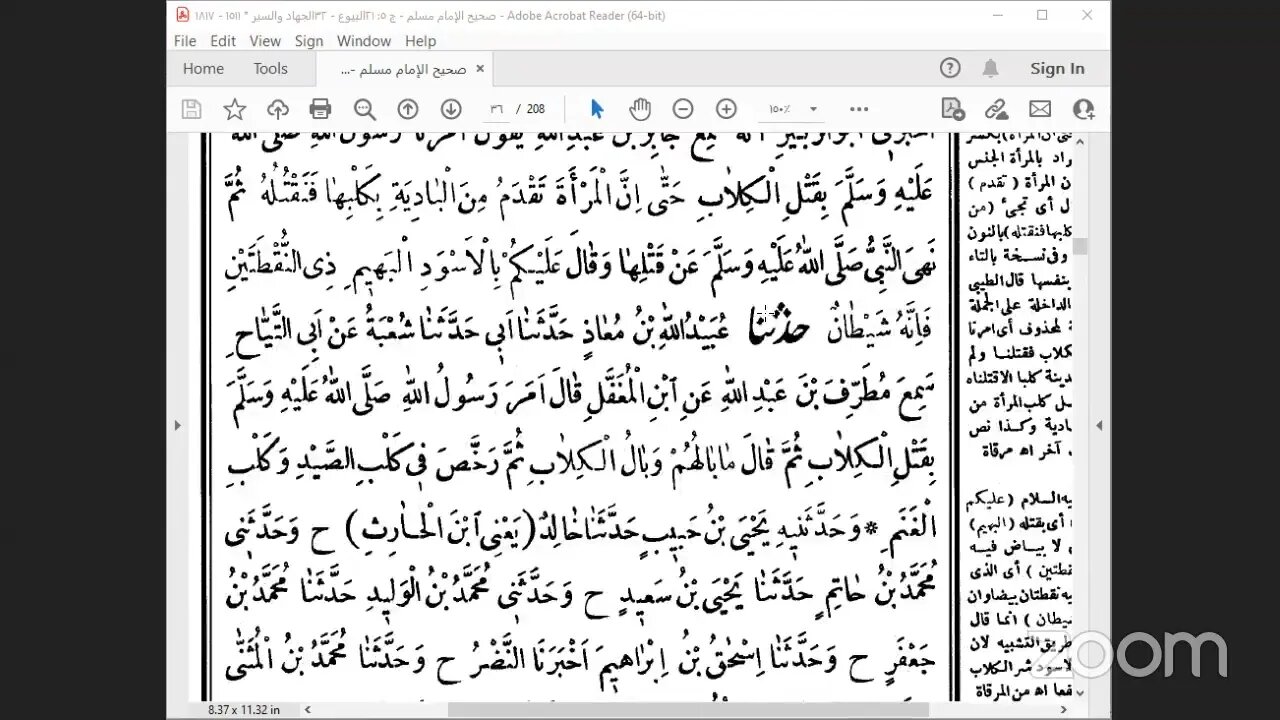This screenshot has width=1280, height=720.
Task: Open the find text magnifier
Action: [x=365, y=109]
